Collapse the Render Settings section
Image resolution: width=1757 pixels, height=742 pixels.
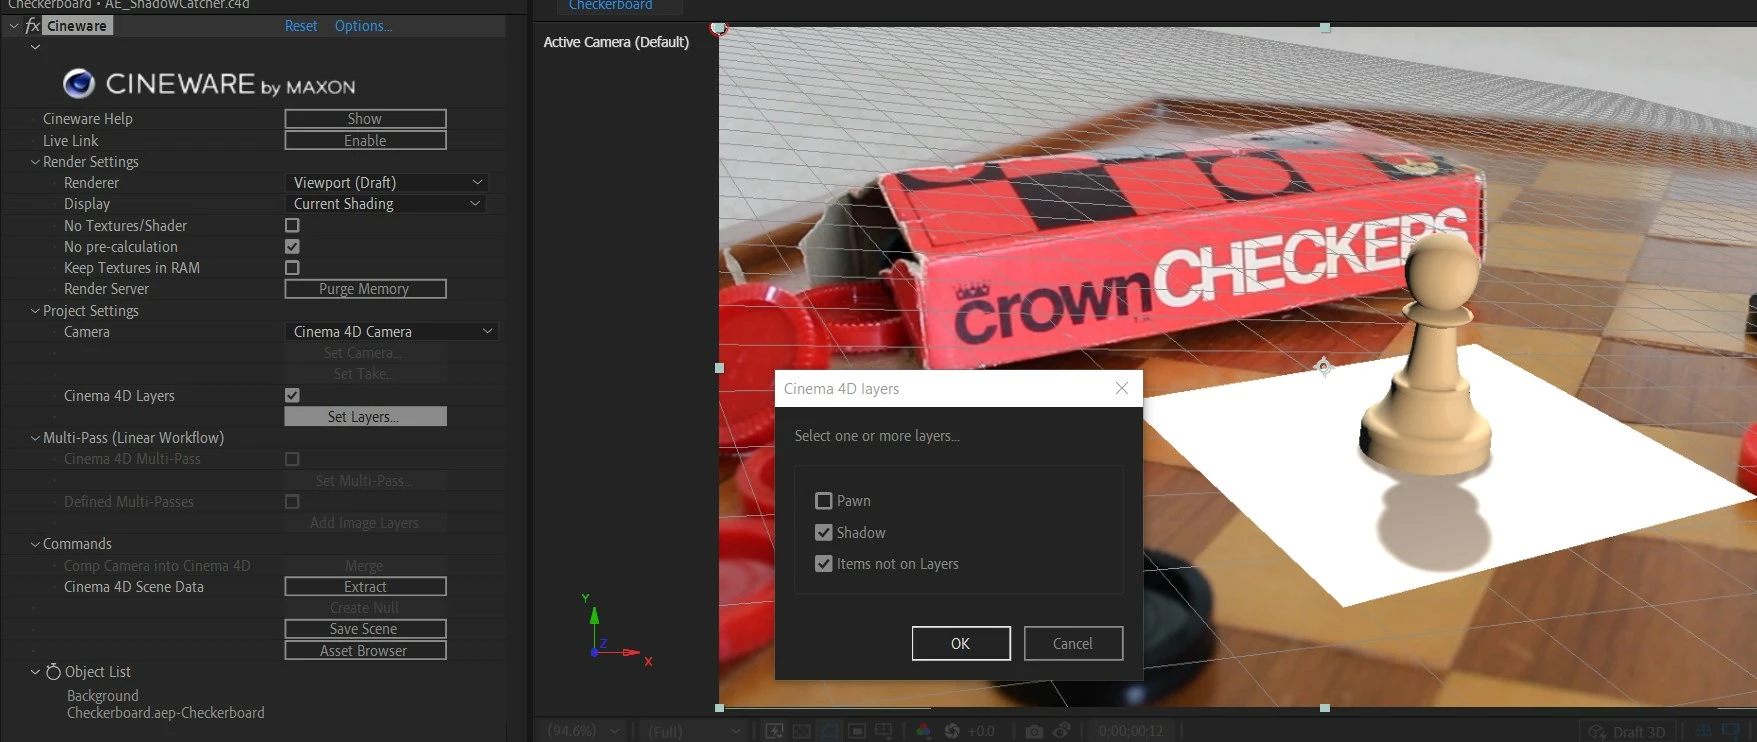pyautogui.click(x=35, y=162)
